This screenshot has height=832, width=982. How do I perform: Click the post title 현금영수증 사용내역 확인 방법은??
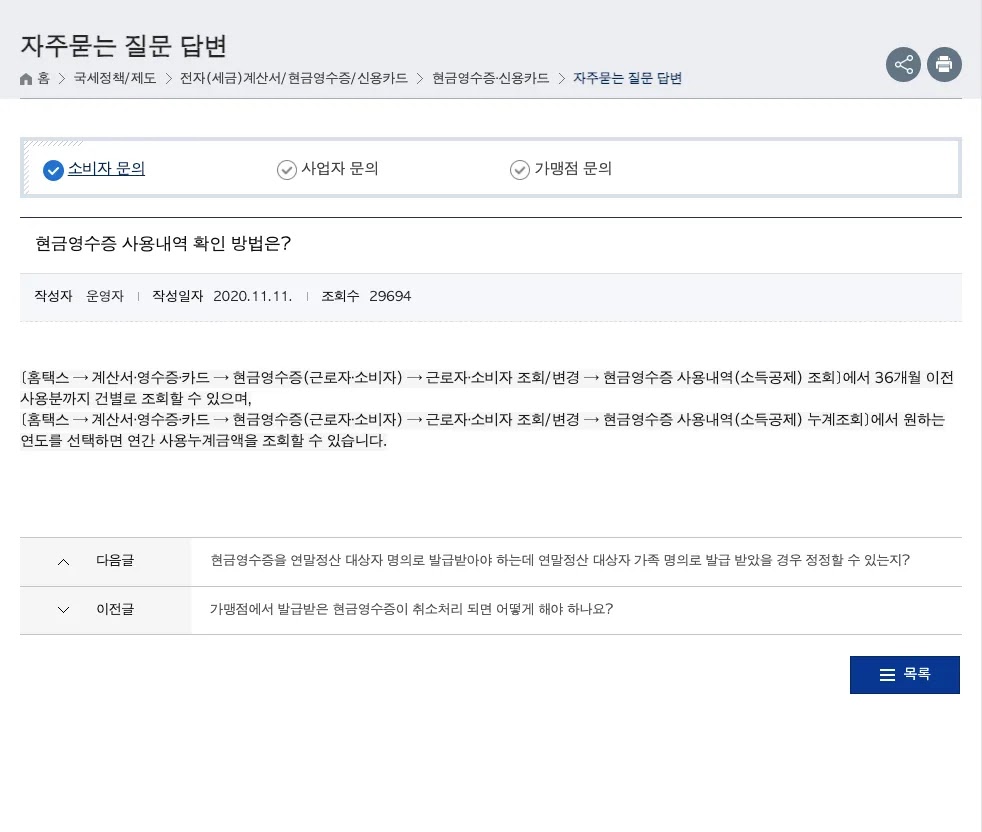click(x=163, y=244)
